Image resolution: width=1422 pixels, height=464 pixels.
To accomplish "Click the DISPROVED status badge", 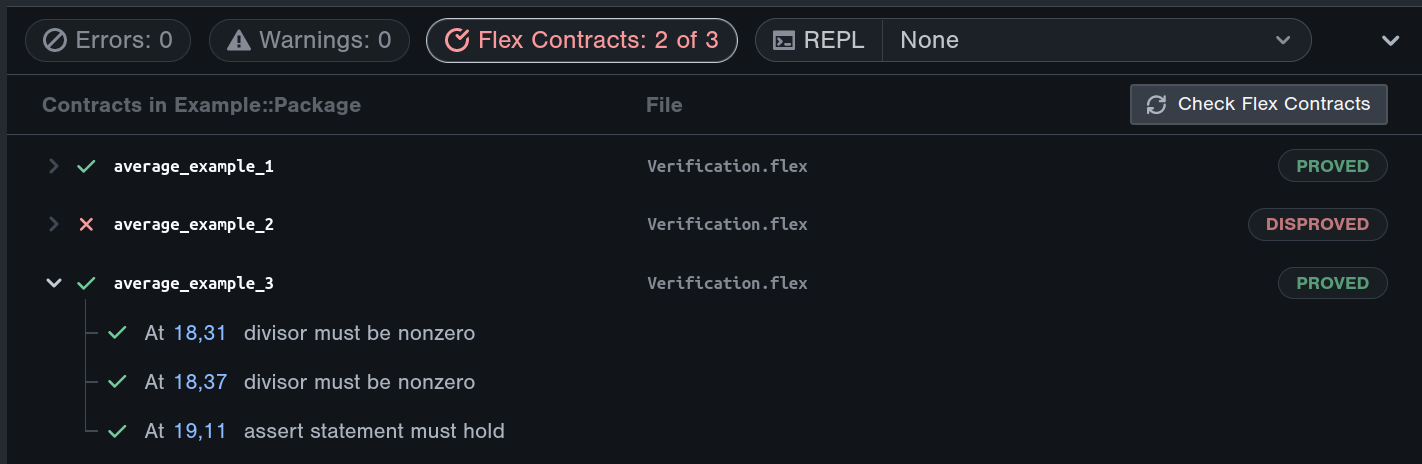I will [x=1317, y=225].
